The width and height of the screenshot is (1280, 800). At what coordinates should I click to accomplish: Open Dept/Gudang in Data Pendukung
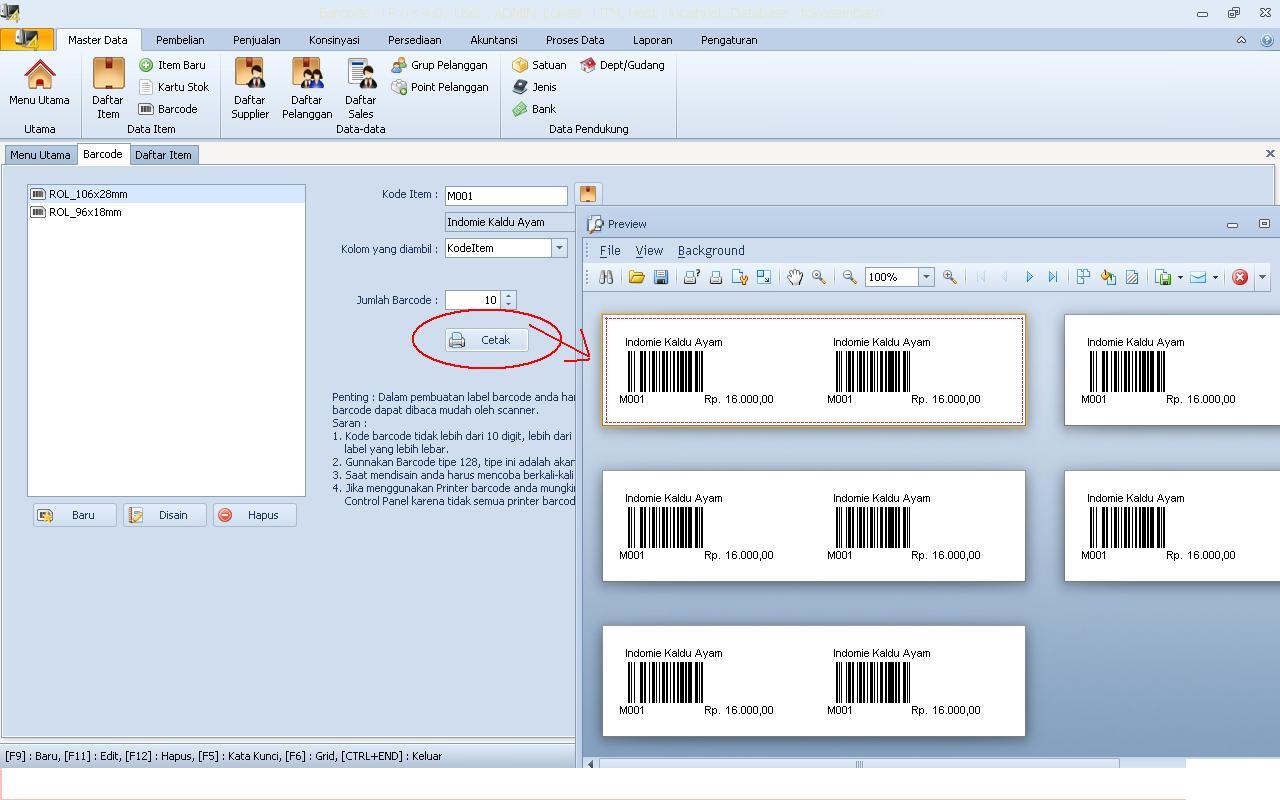(x=622, y=65)
